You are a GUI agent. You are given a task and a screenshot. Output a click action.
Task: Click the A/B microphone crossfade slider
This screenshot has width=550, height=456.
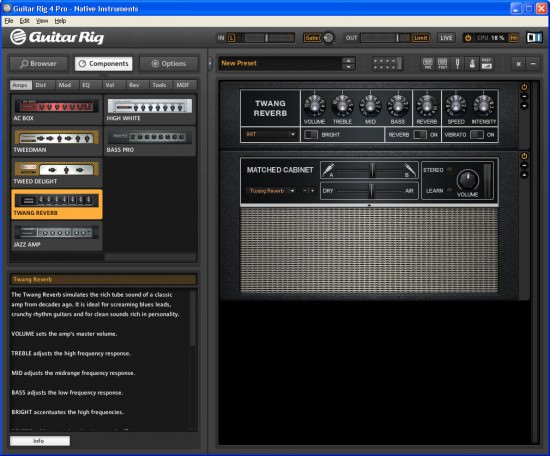(x=369, y=170)
